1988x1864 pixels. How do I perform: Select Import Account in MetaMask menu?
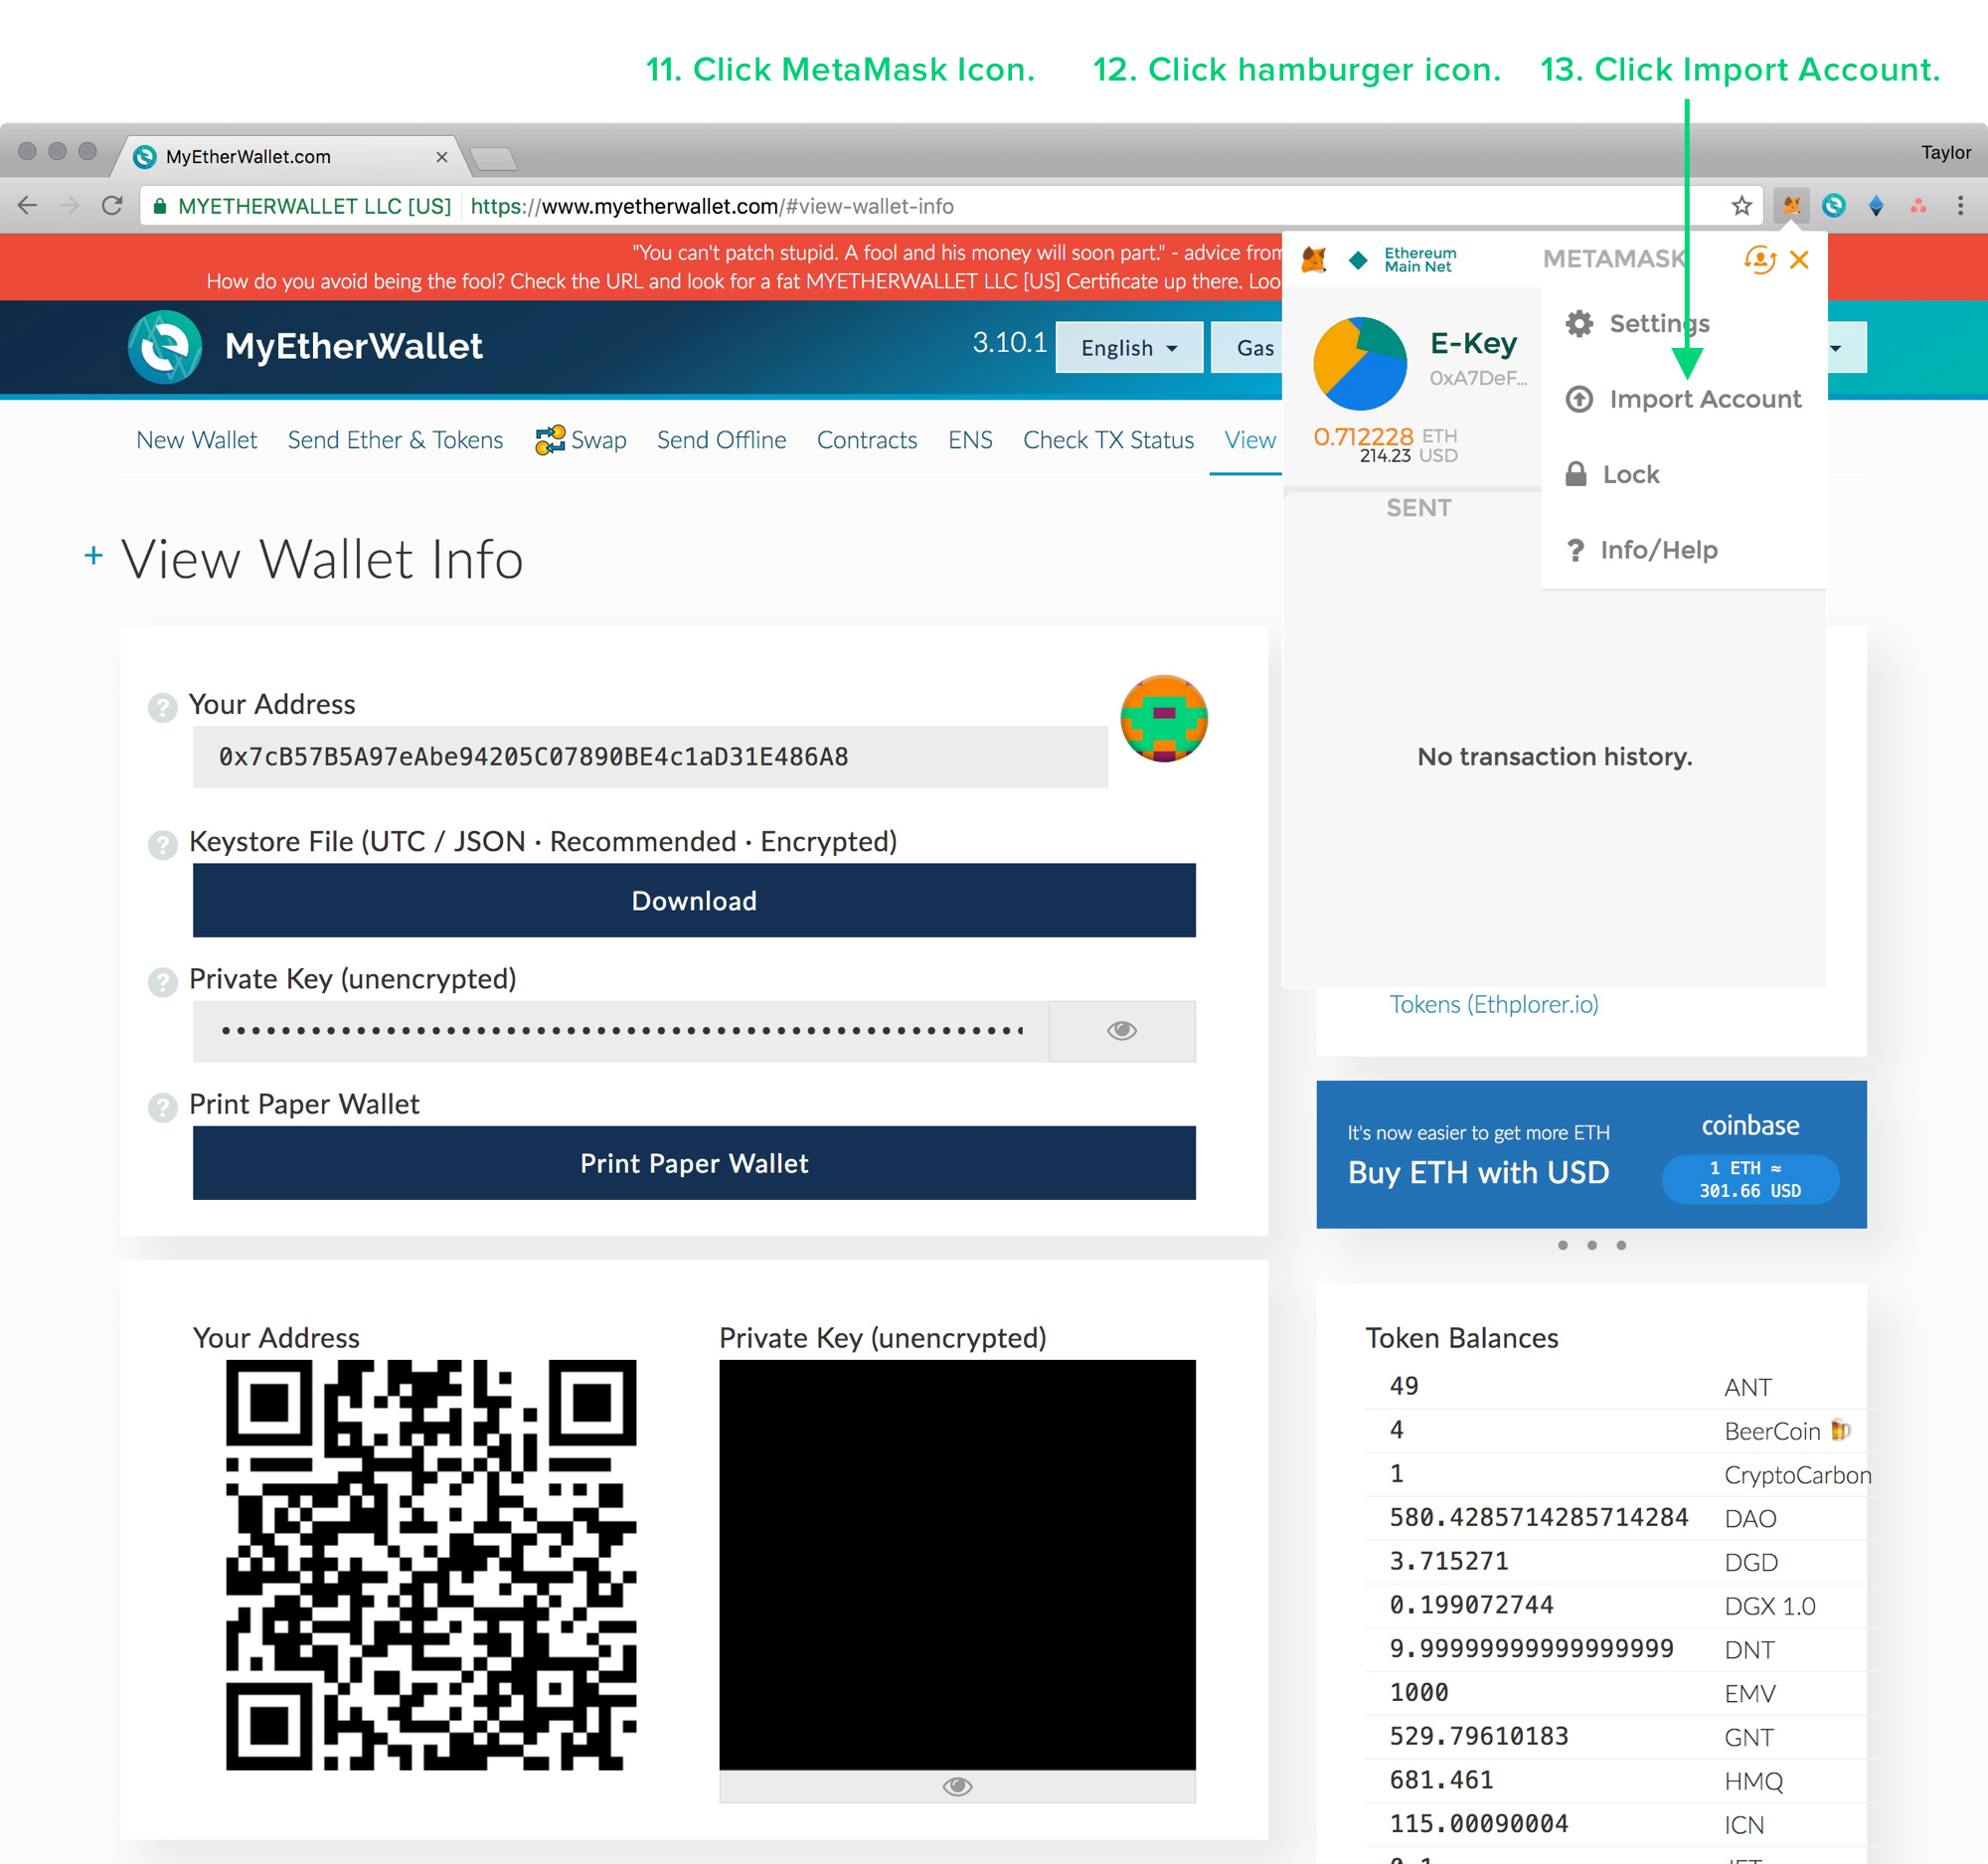(x=1684, y=399)
